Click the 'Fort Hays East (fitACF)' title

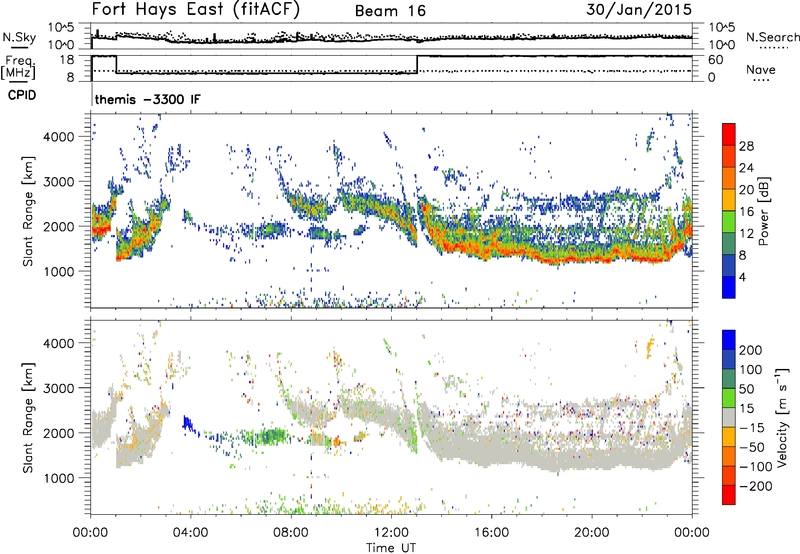(195, 10)
